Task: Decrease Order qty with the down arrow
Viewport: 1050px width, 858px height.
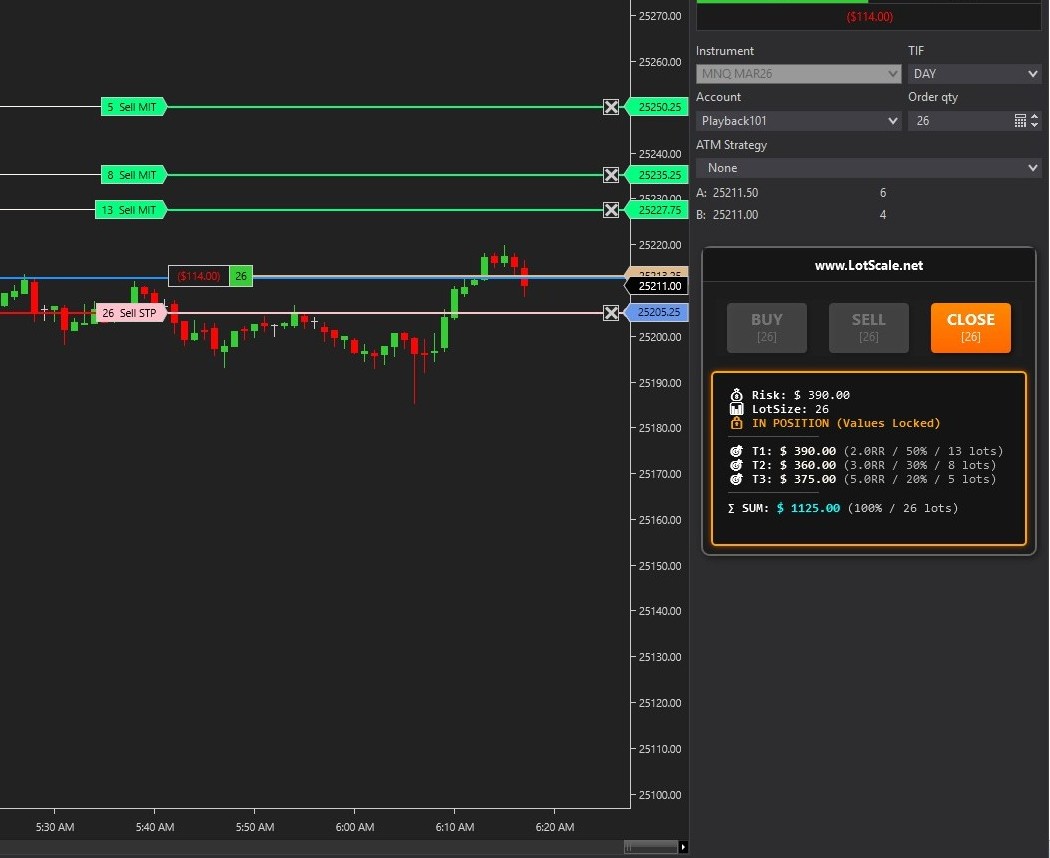Action: click(x=1035, y=125)
